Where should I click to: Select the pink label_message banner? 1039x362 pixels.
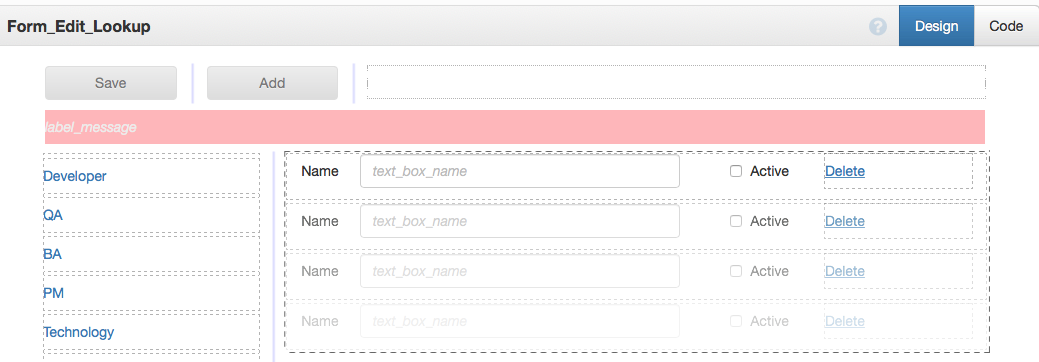(515, 127)
